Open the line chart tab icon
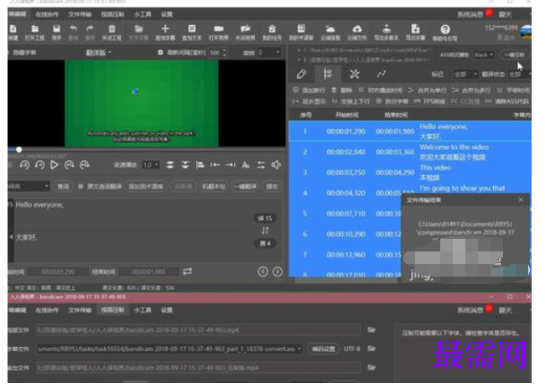Viewport: 545px width, 386px height. pyautogui.click(x=381, y=74)
